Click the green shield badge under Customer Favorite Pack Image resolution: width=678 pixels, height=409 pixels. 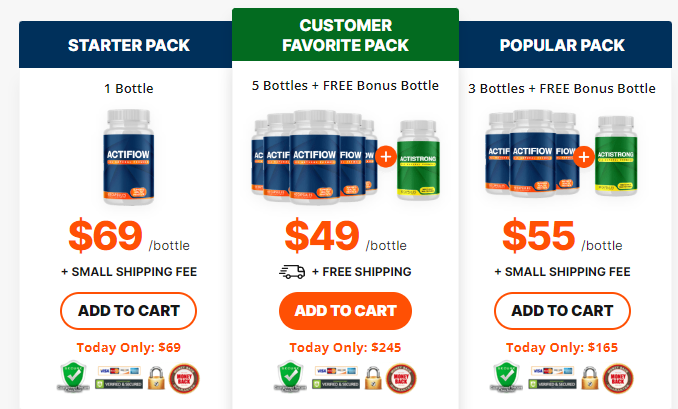tap(287, 377)
